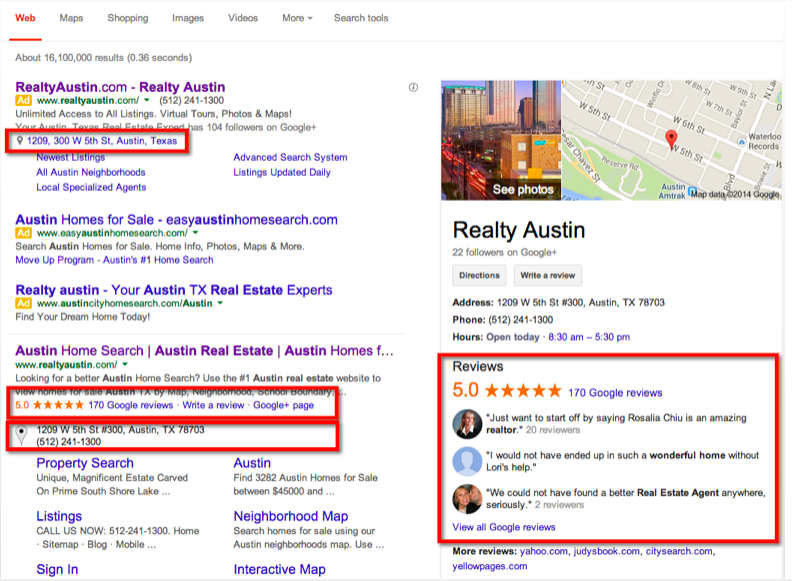Click the five-star rating in the Reviews panel

click(523, 391)
